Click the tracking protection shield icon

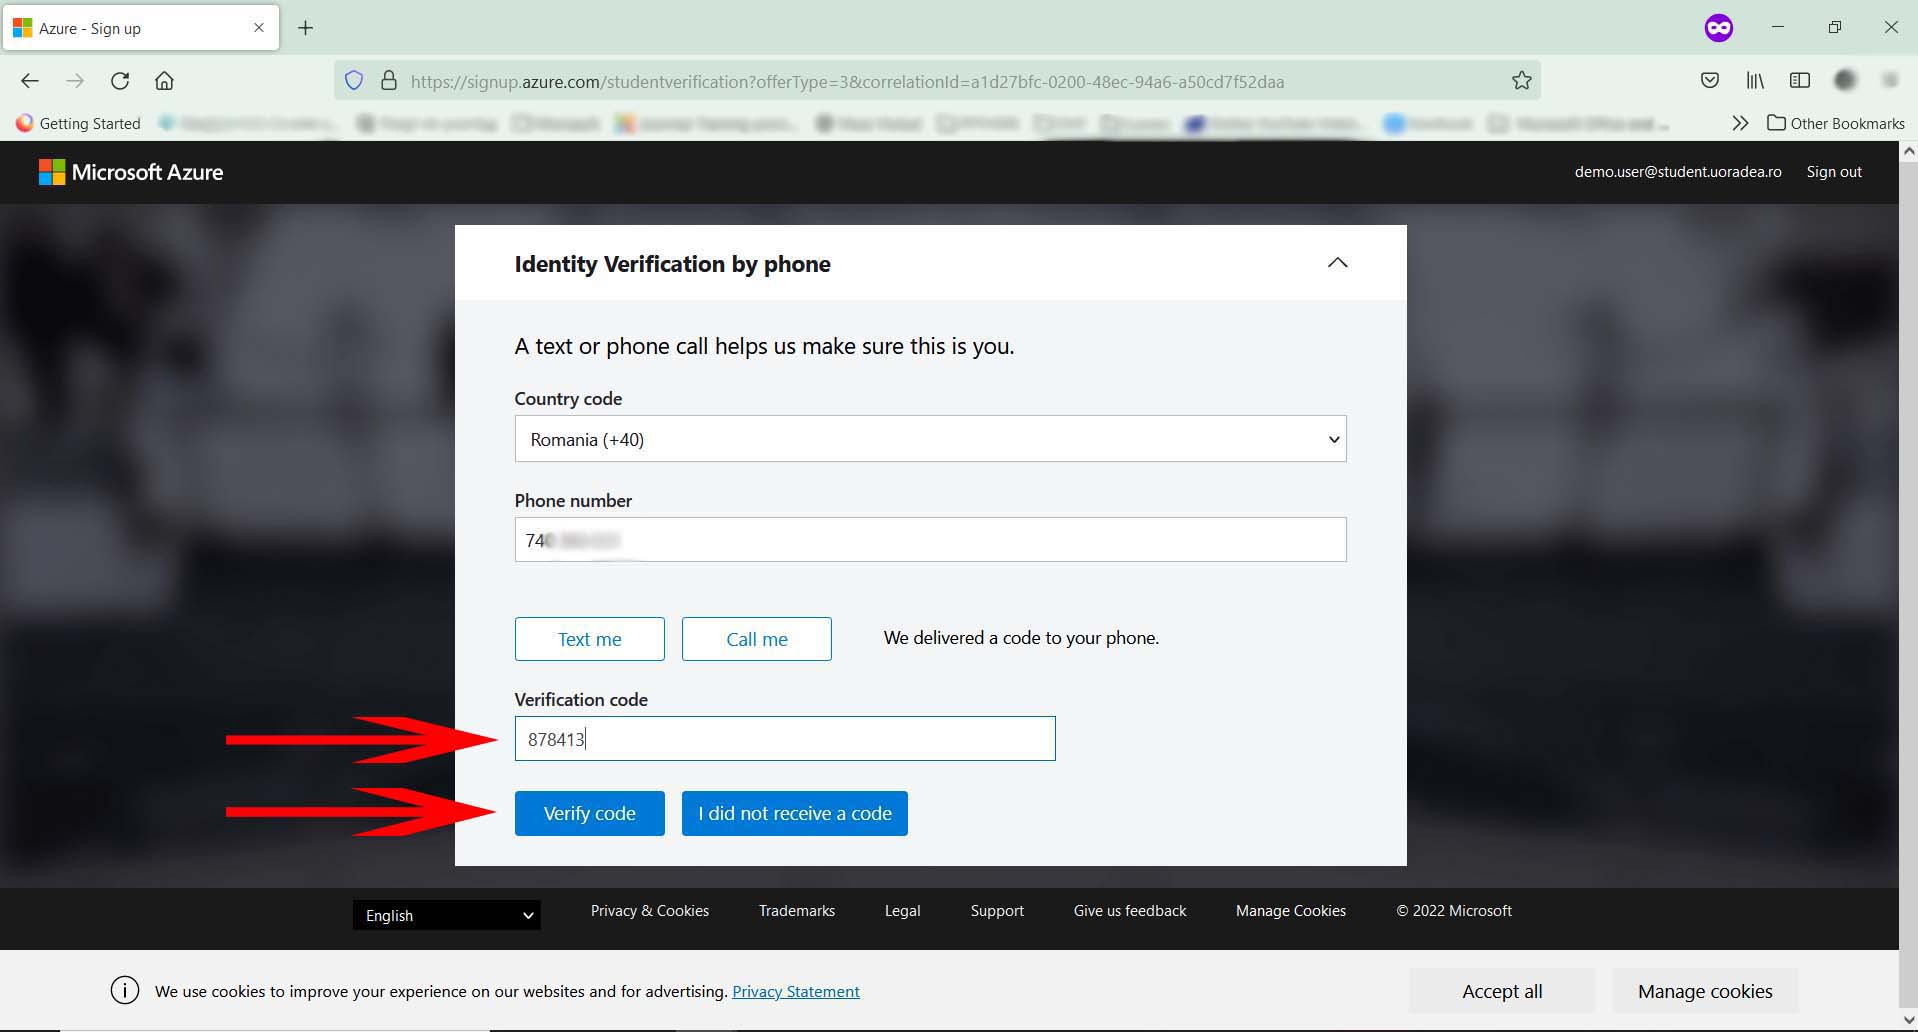(x=354, y=81)
